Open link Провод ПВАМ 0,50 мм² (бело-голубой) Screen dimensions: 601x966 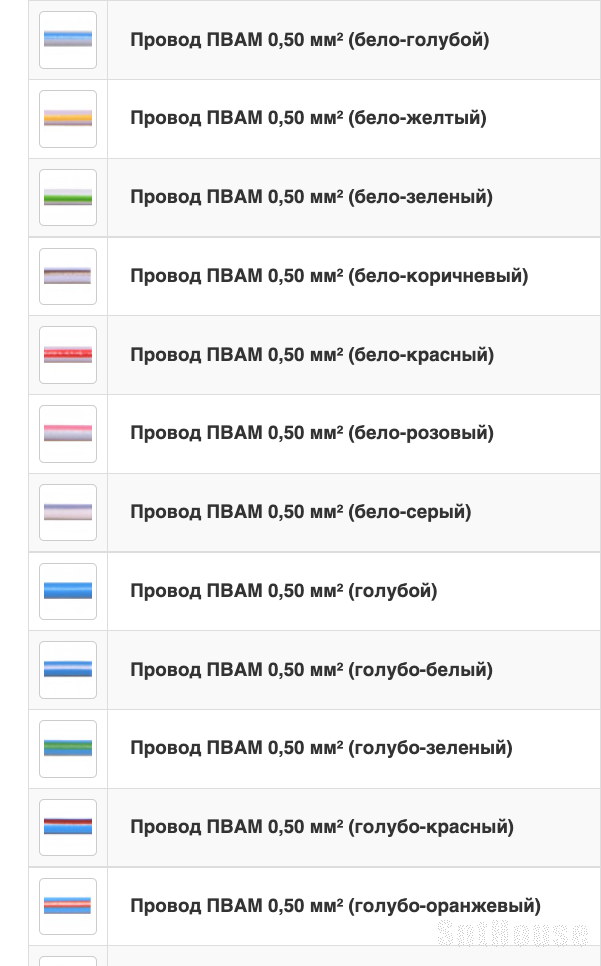310,40
